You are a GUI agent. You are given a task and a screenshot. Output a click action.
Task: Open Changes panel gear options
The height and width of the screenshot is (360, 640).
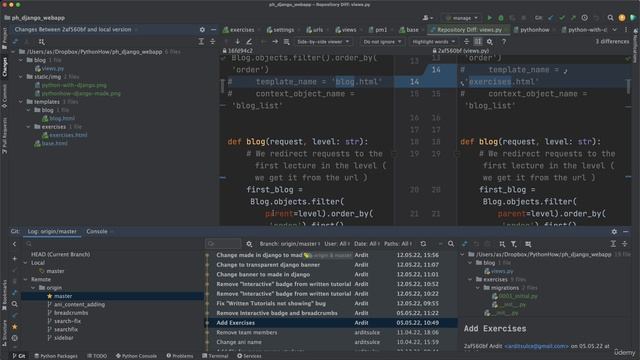202,30
